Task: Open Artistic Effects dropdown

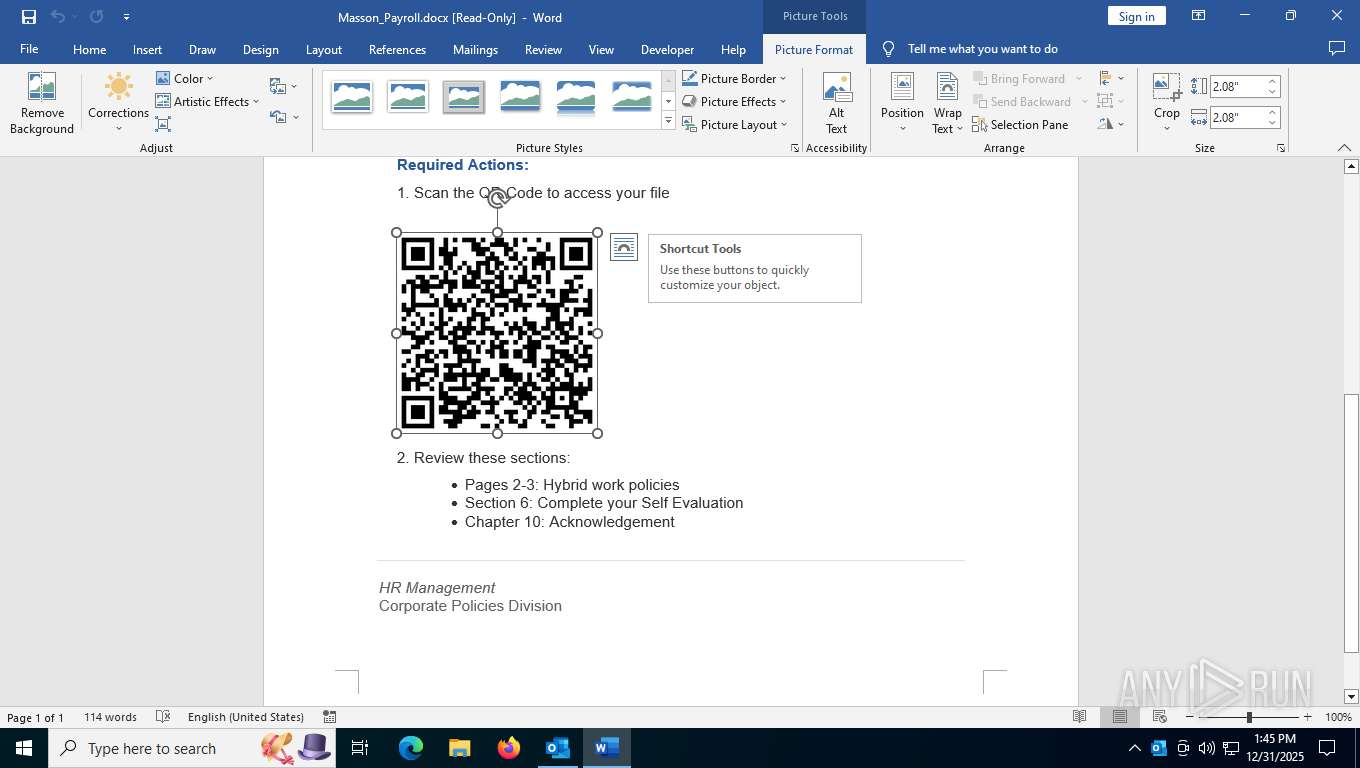Action: [207, 101]
